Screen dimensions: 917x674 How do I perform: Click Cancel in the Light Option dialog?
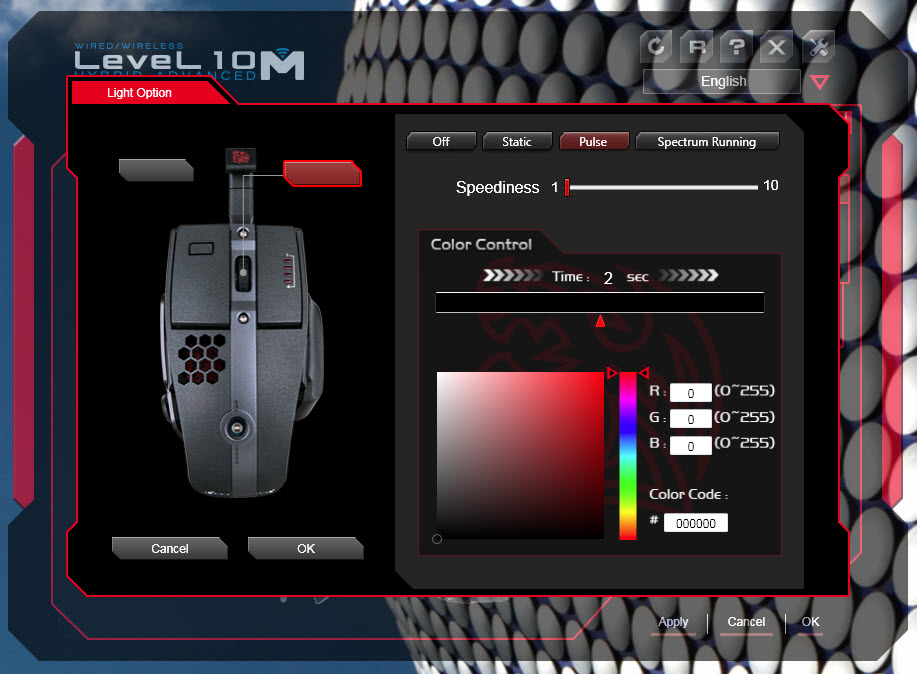coord(170,548)
